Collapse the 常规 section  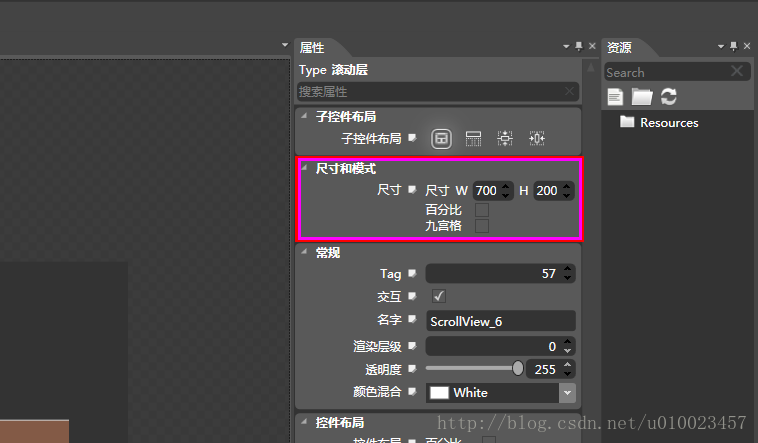[304, 251]
